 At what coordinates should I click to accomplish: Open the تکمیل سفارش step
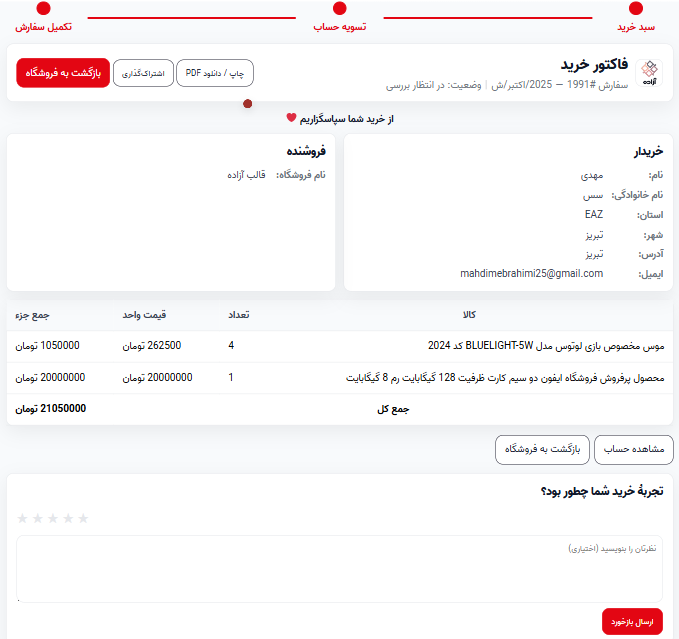[x=43, y=9]
